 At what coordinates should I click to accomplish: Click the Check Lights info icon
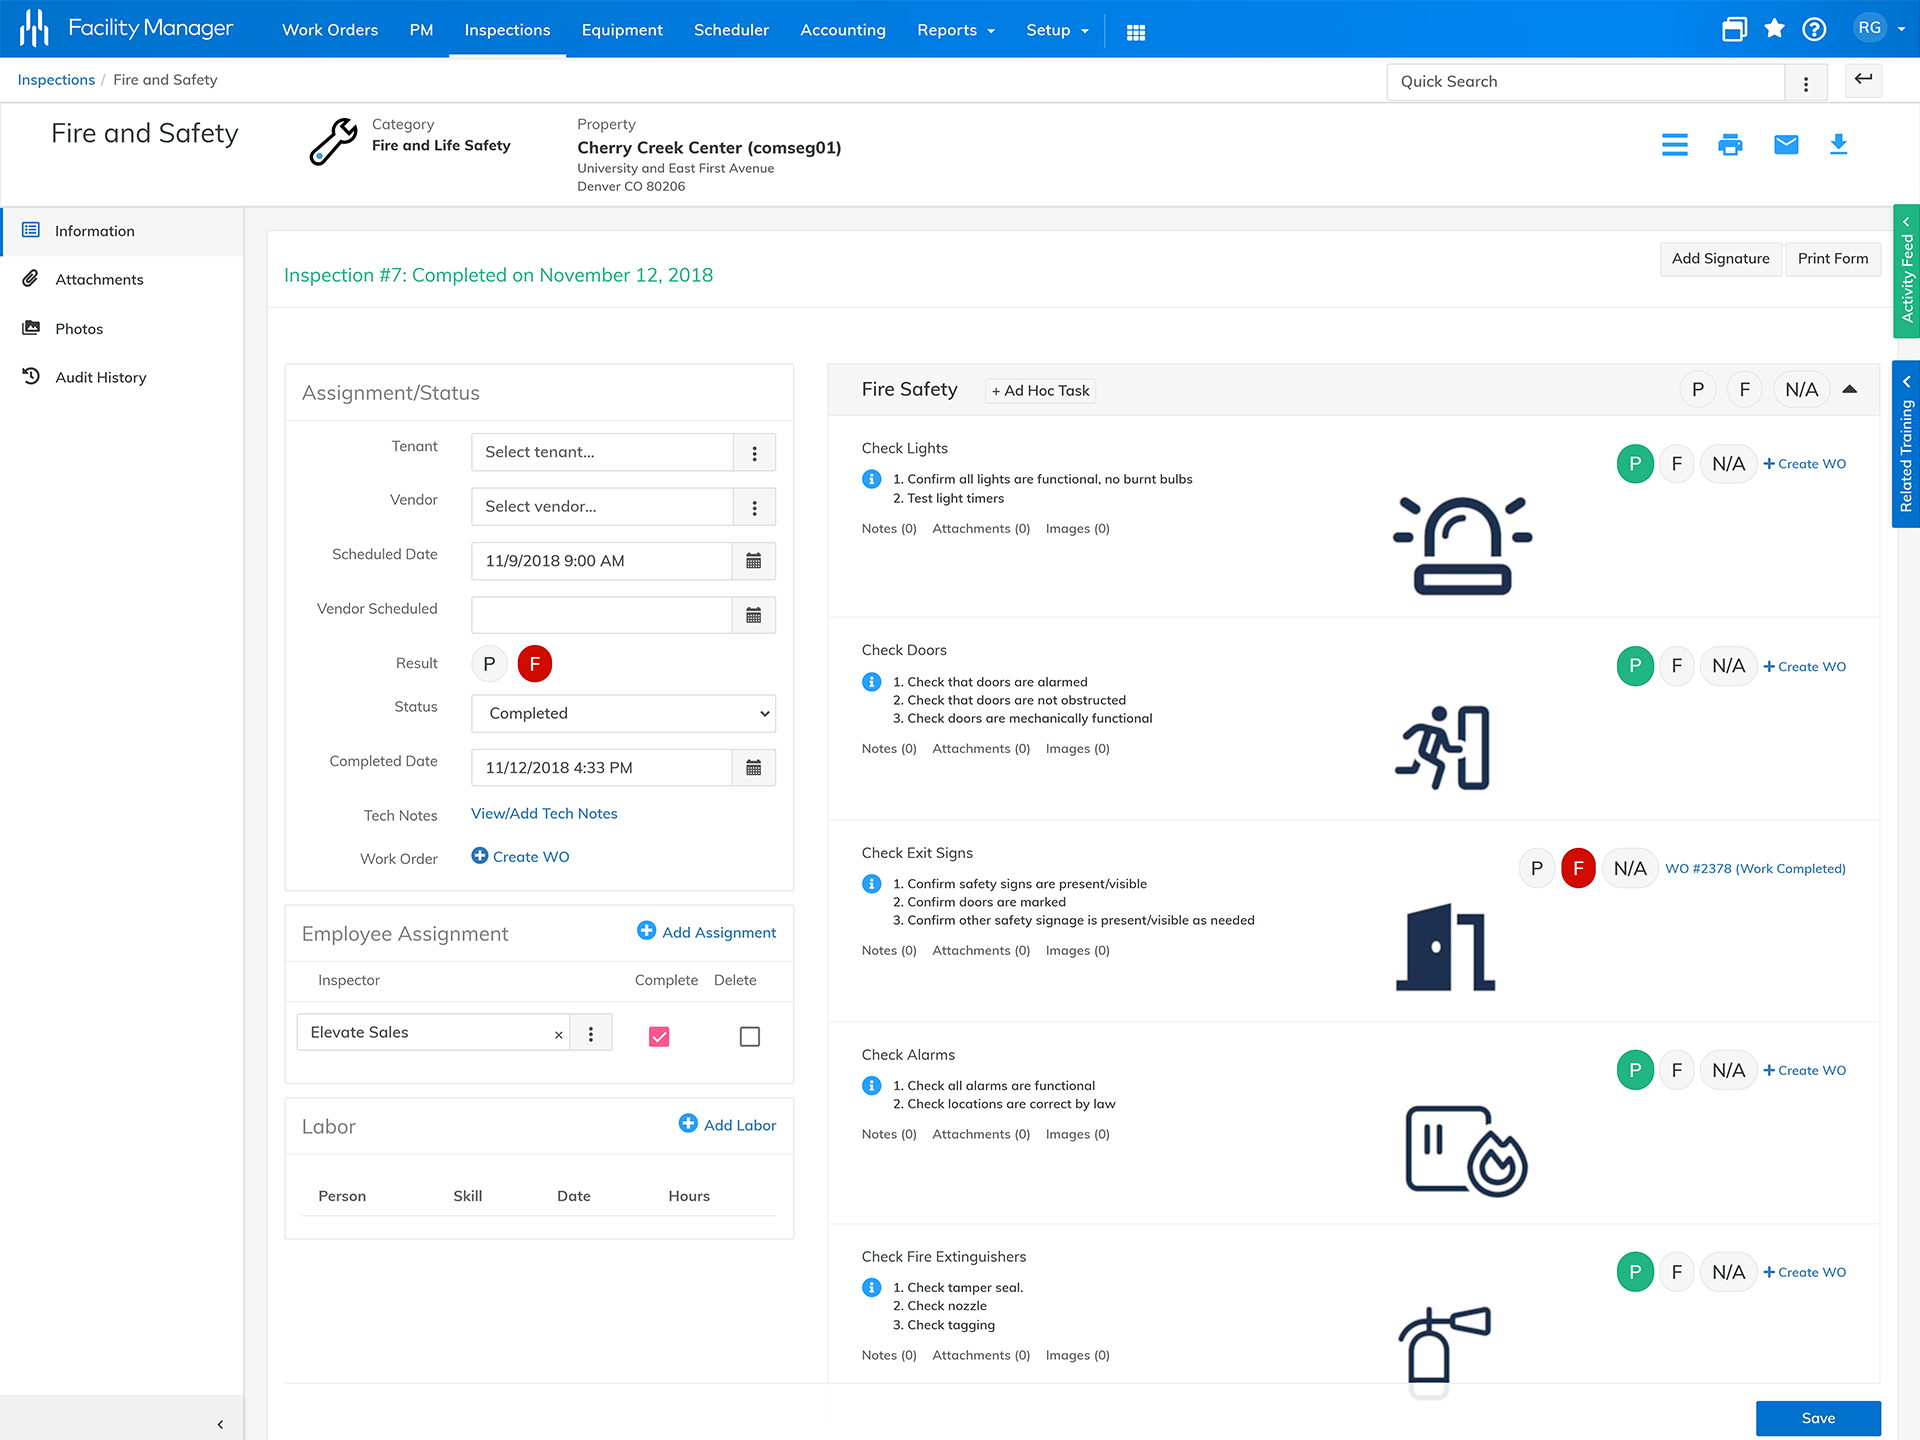point(872,479)
